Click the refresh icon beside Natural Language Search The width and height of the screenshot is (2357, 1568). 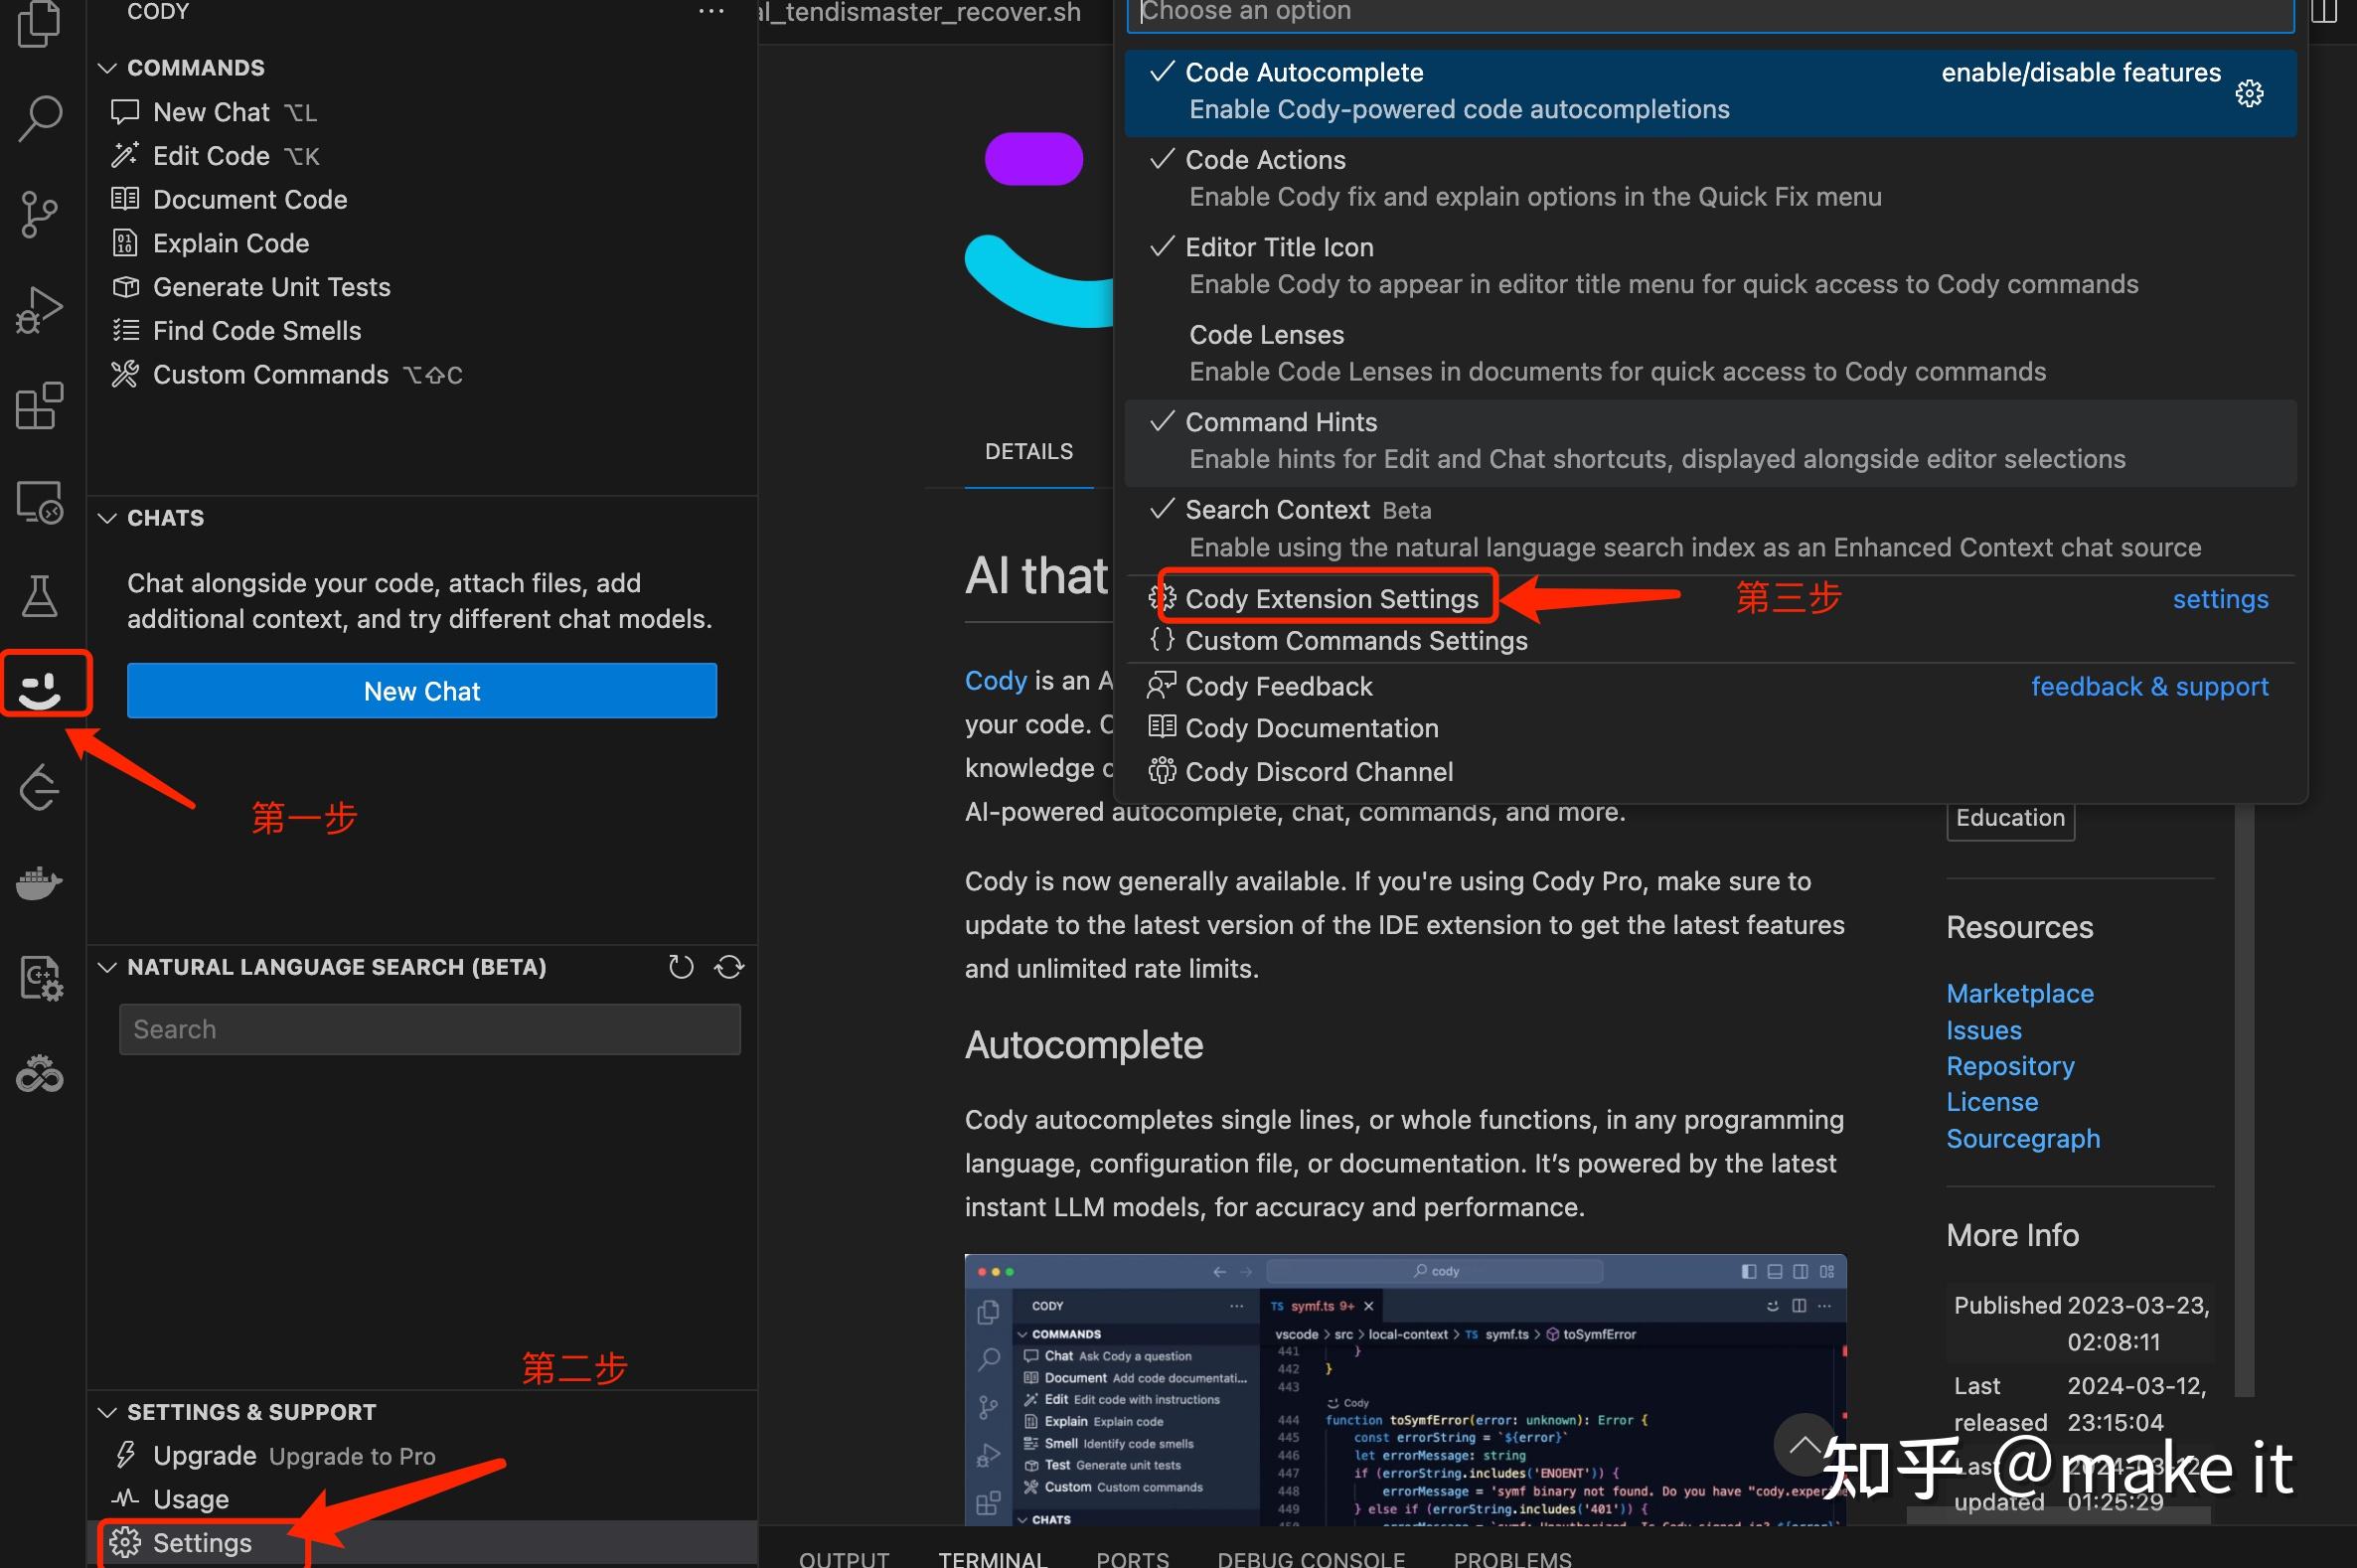pos(681,966)
